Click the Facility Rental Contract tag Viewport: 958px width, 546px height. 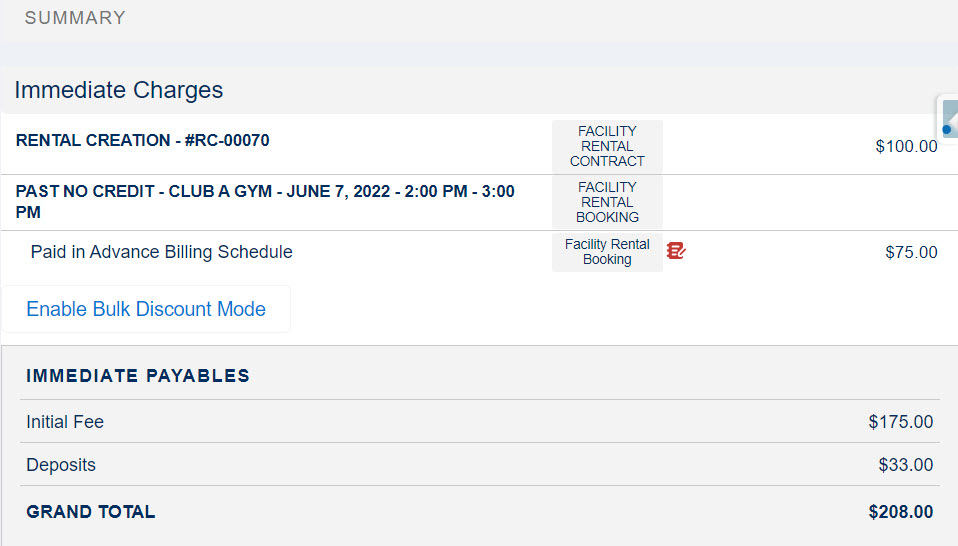607,146
